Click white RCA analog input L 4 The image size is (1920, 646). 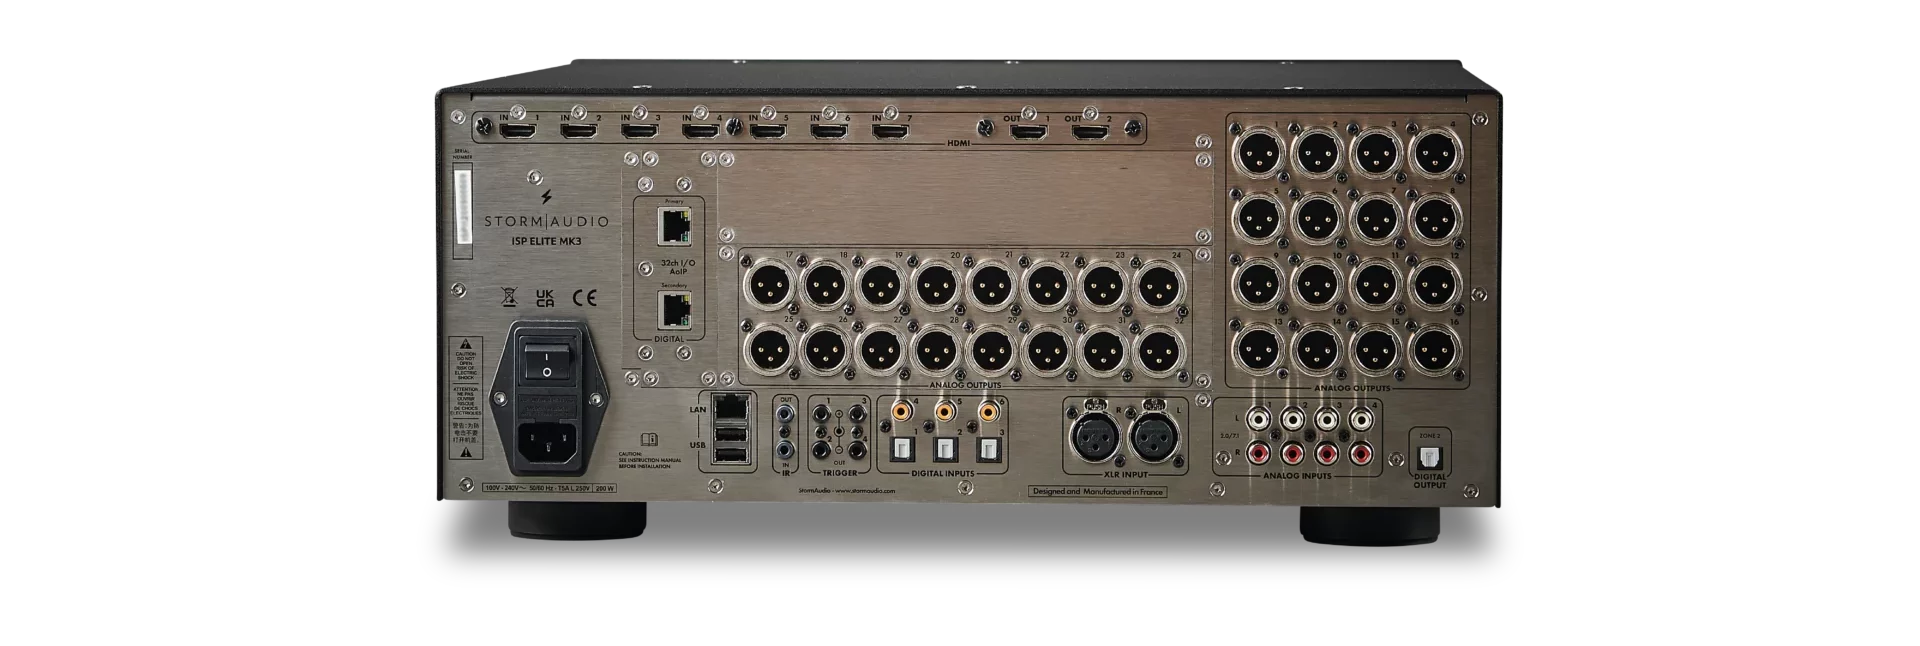click(1360, 420)
